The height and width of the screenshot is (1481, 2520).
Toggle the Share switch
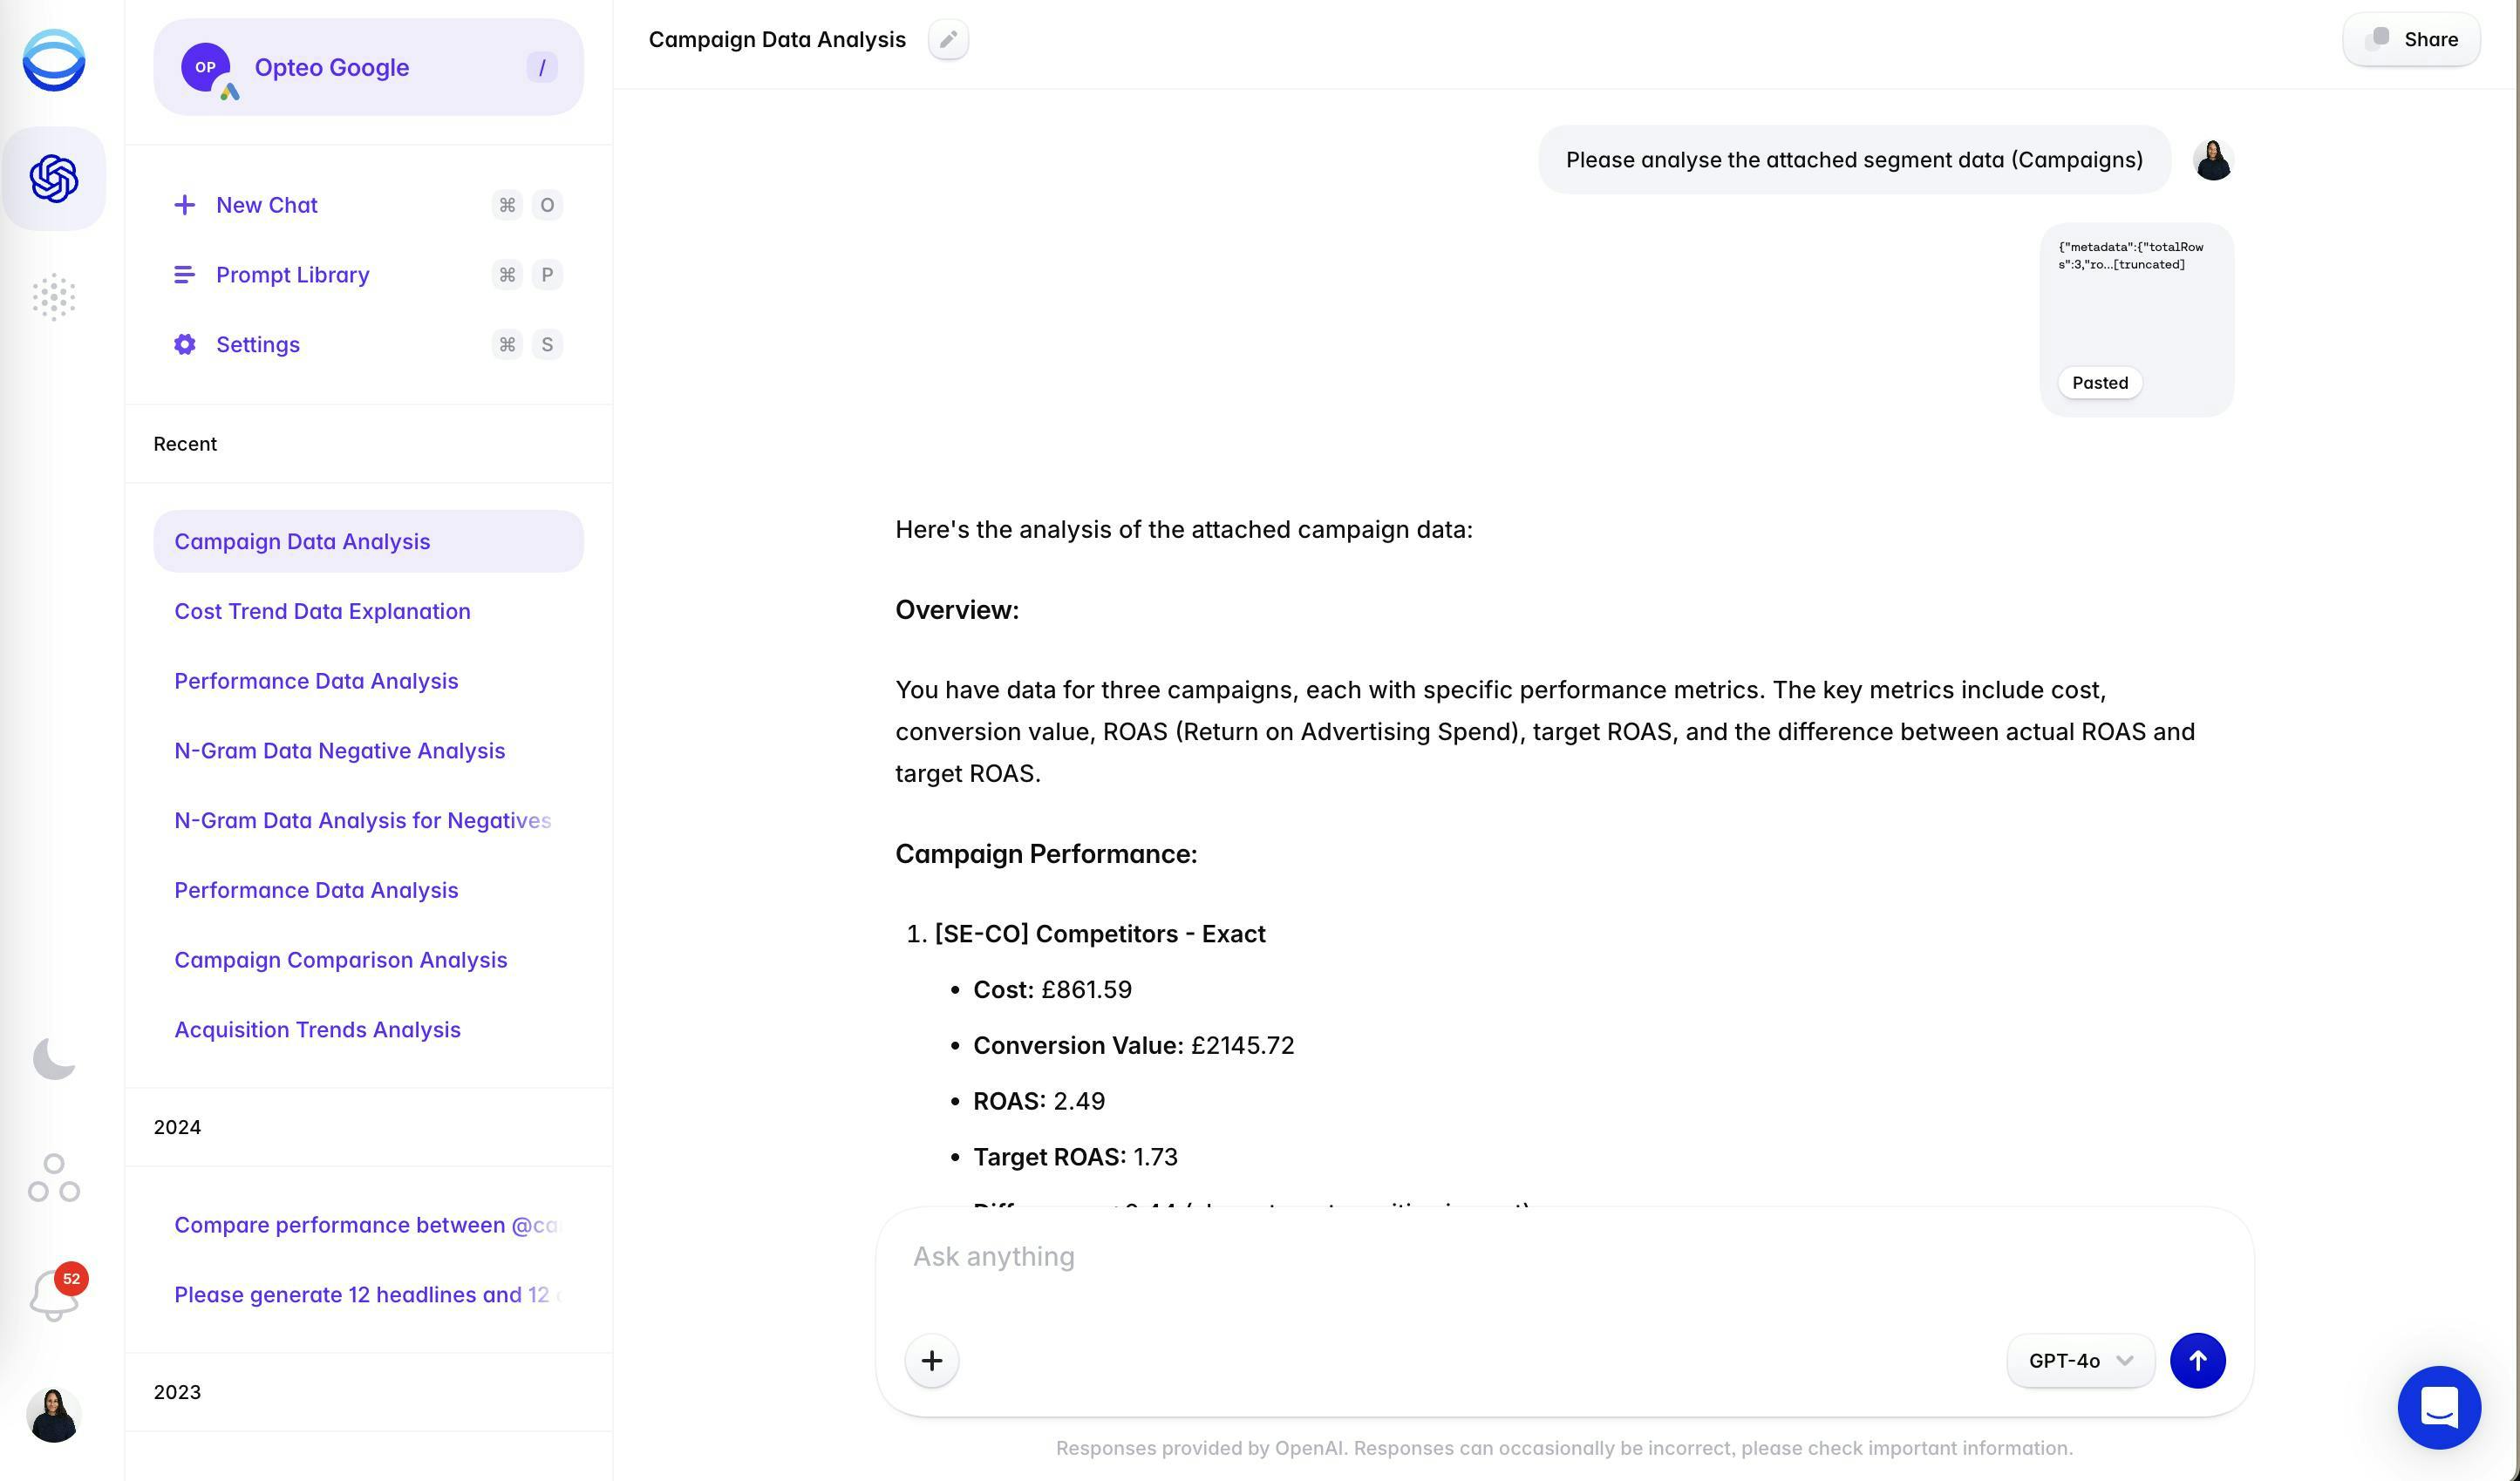(x=2377, y=39)
